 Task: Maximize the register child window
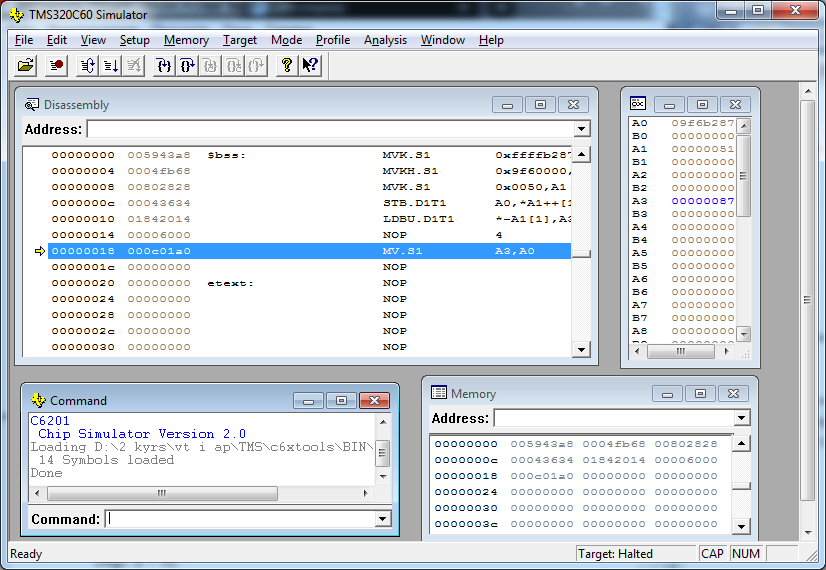tap(702, 104)
